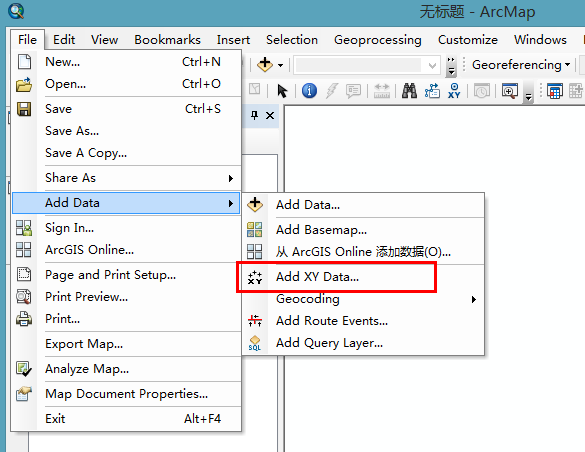Toggle the auto-hide pin on Table of Contents

(254, 116)
